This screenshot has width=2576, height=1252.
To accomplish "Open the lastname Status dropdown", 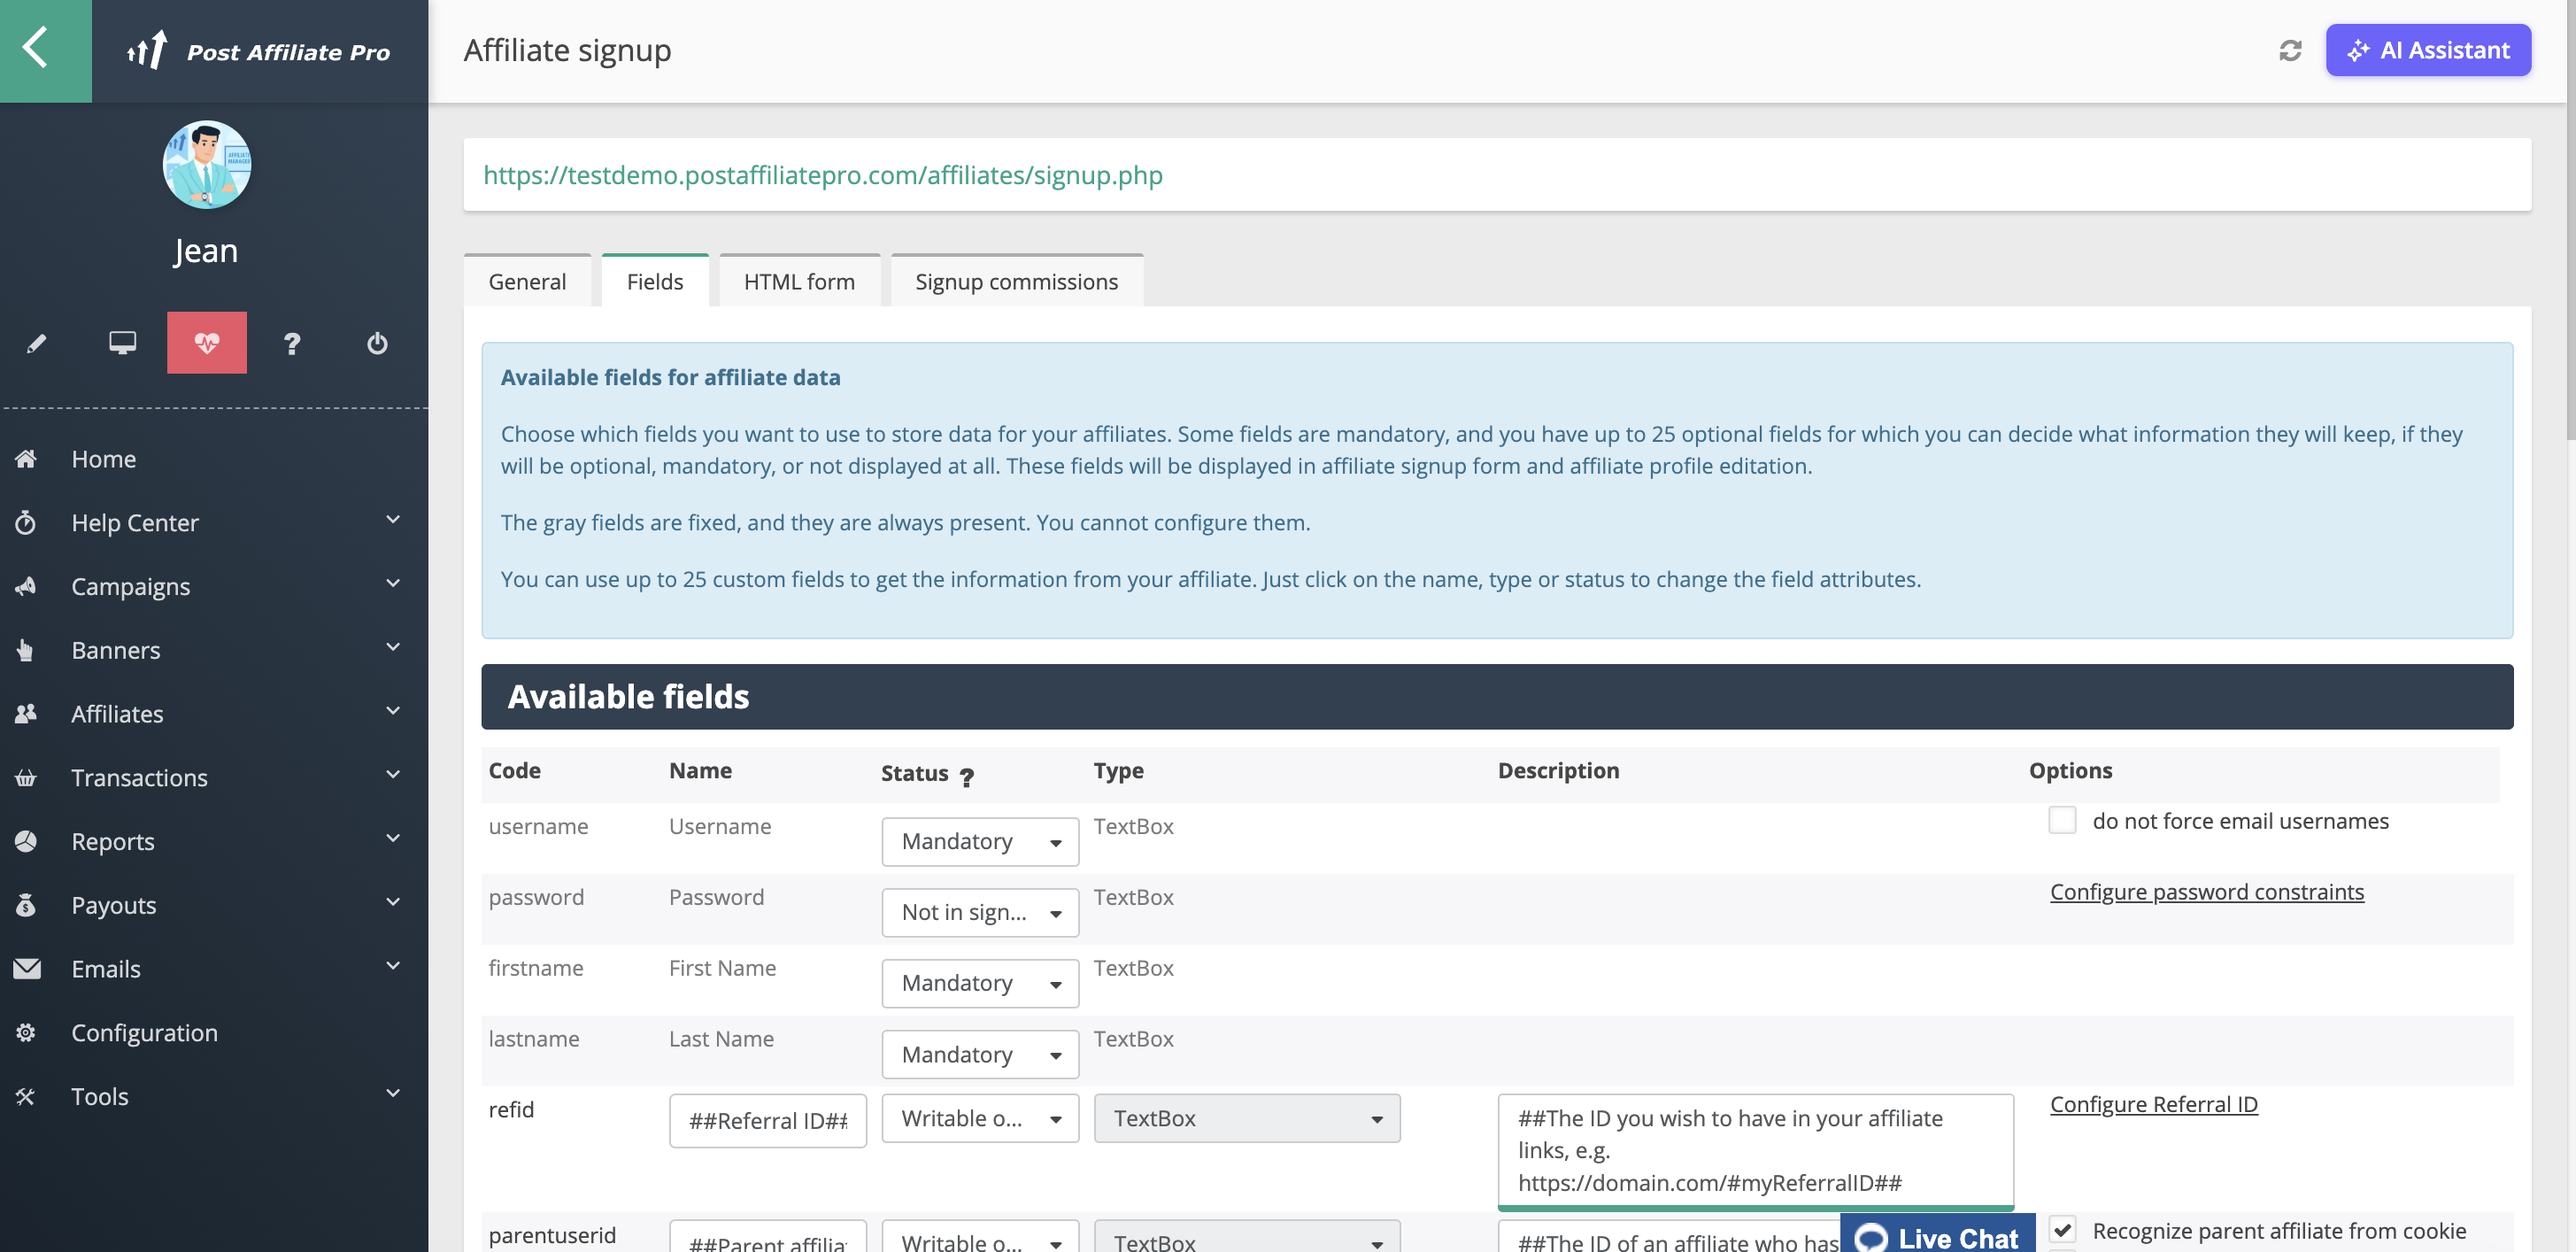I will [980, 1054].
